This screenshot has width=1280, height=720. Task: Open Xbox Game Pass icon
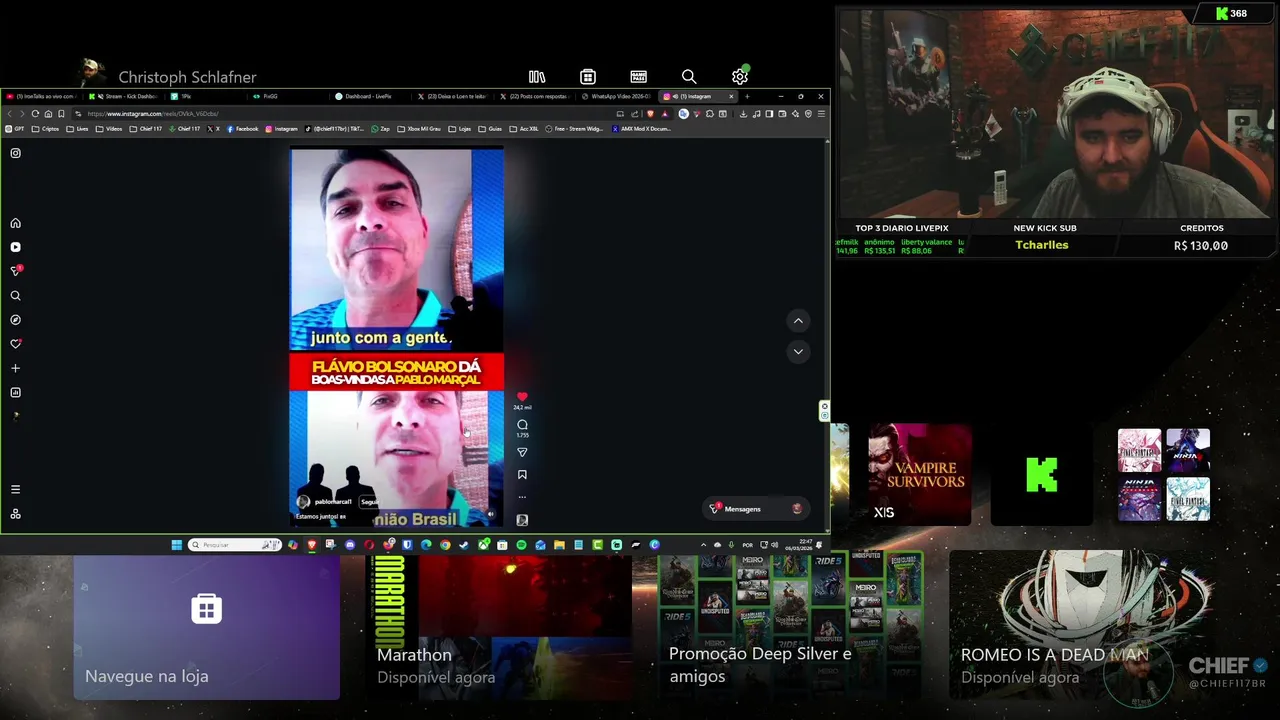(x=639, y=77)
